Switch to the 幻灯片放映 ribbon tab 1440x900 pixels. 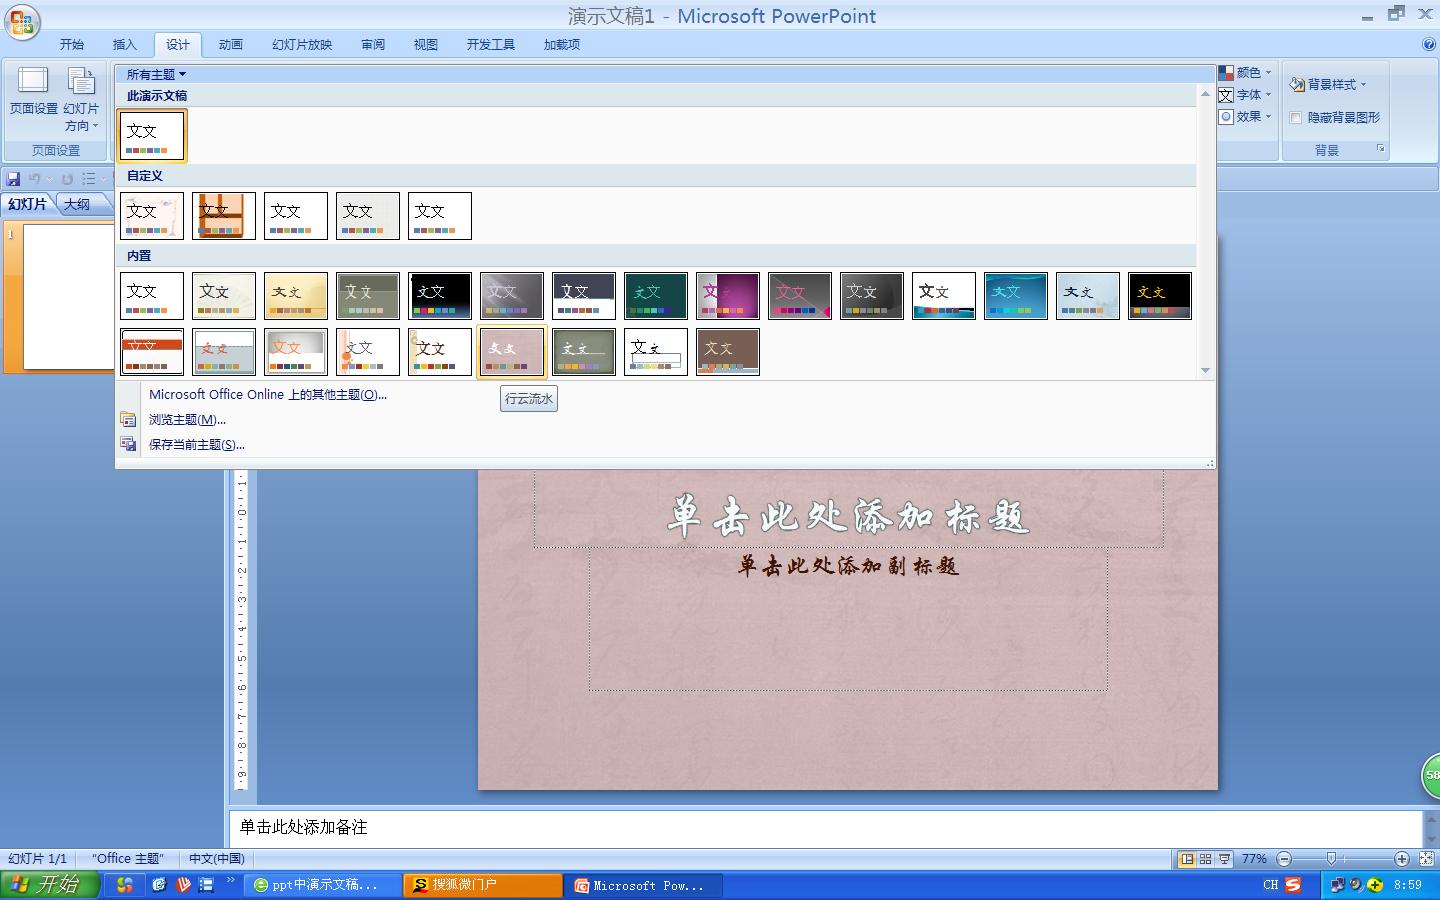click(x=302, y=45)
